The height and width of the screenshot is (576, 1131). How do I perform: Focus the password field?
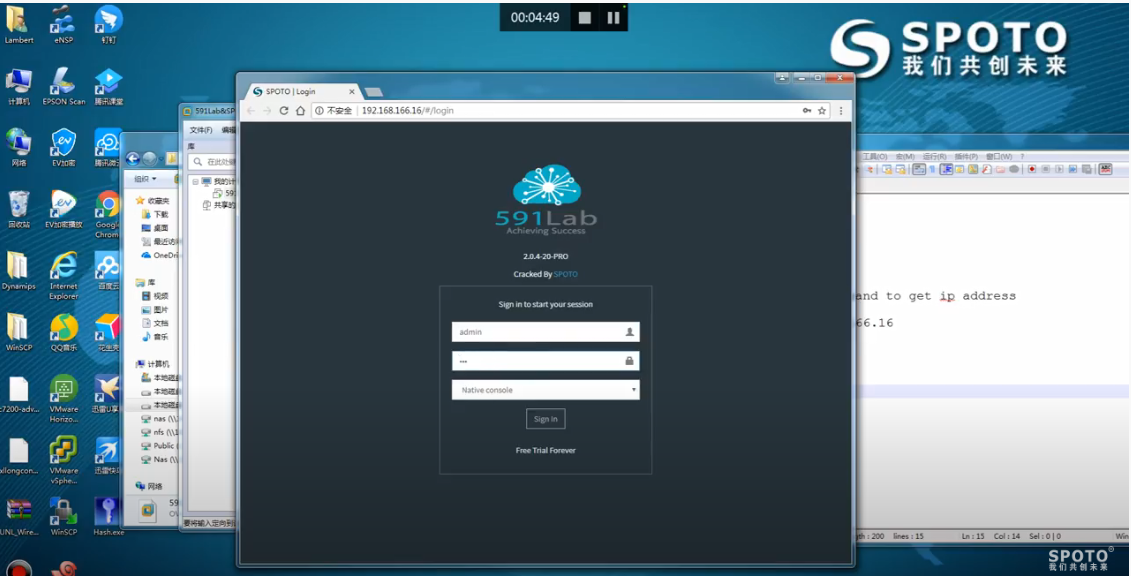point(545,360)
